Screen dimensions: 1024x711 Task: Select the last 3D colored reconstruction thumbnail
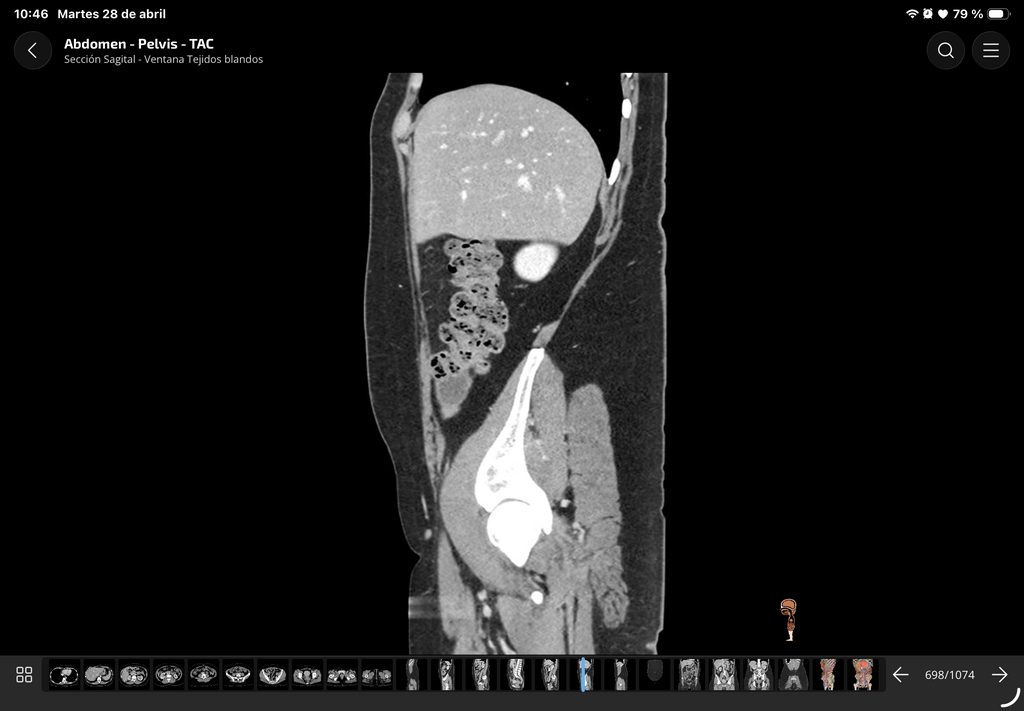point(863,675)
